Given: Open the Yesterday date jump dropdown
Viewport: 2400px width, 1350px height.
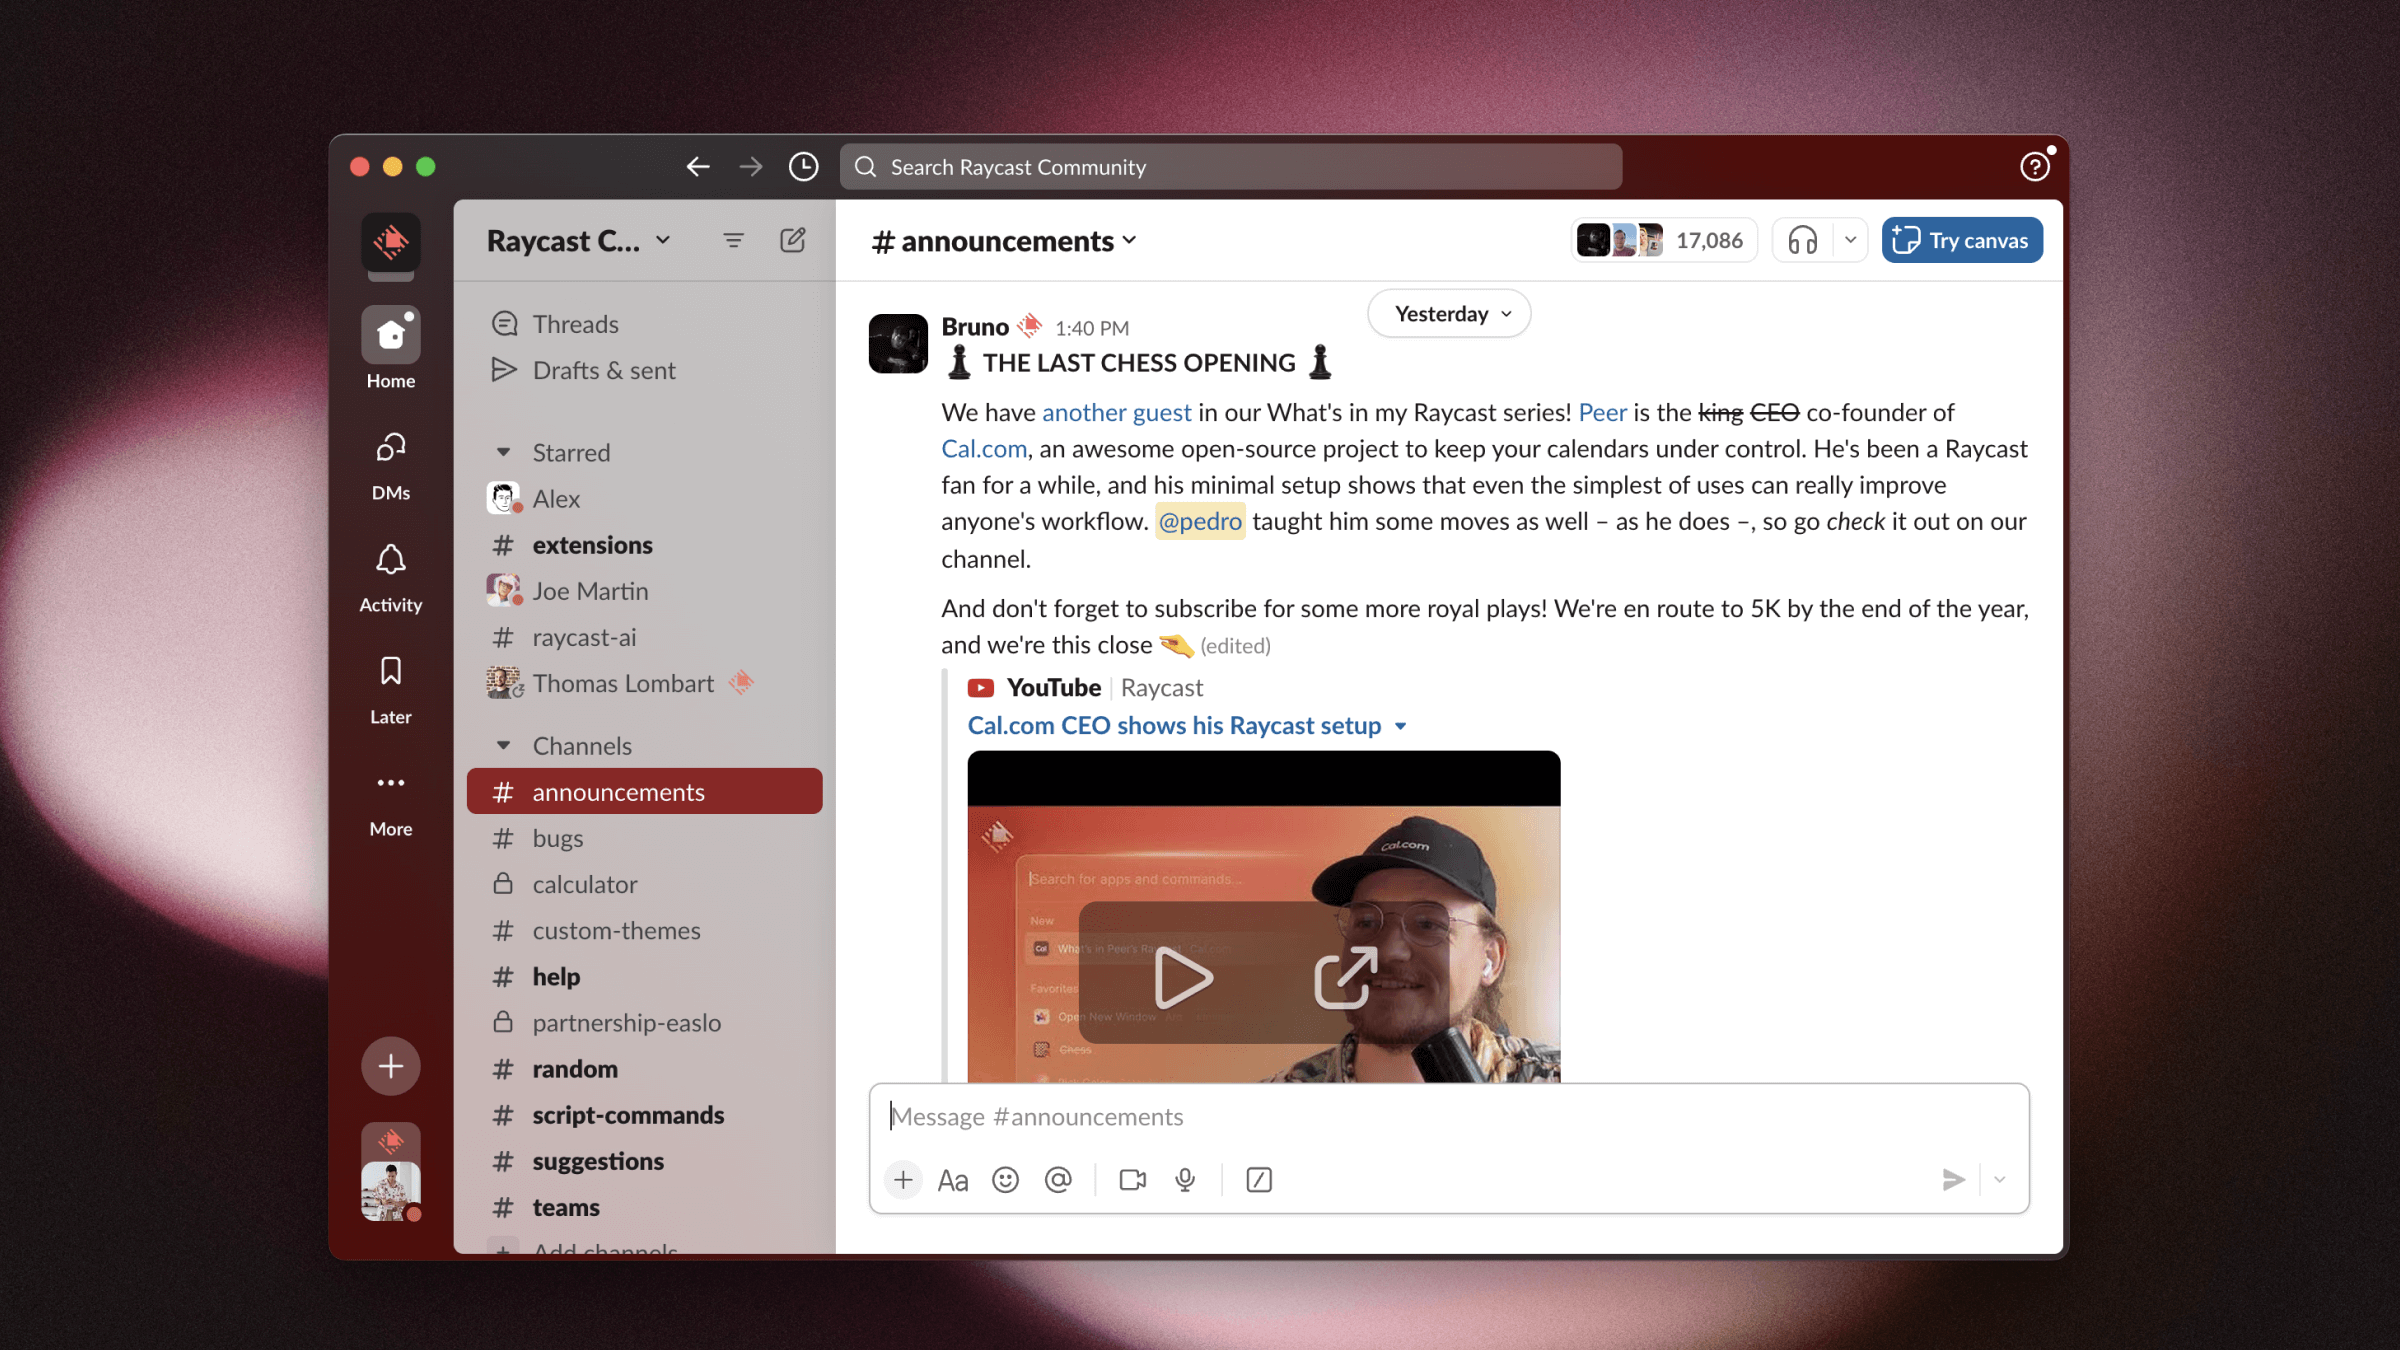Looking at the screenshot, I should [x=1449, y=314].
